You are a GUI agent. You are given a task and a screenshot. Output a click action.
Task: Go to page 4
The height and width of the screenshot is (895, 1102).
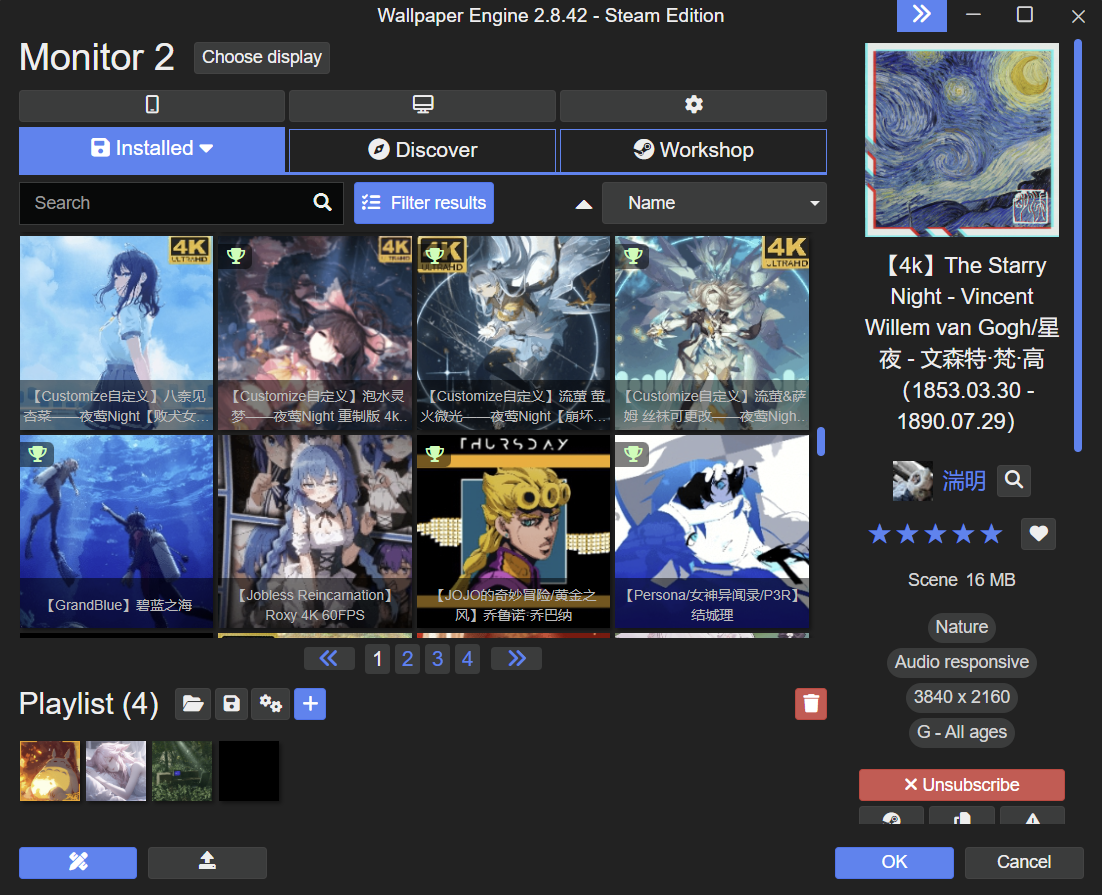pyautogui.click(x=467, y=659)
